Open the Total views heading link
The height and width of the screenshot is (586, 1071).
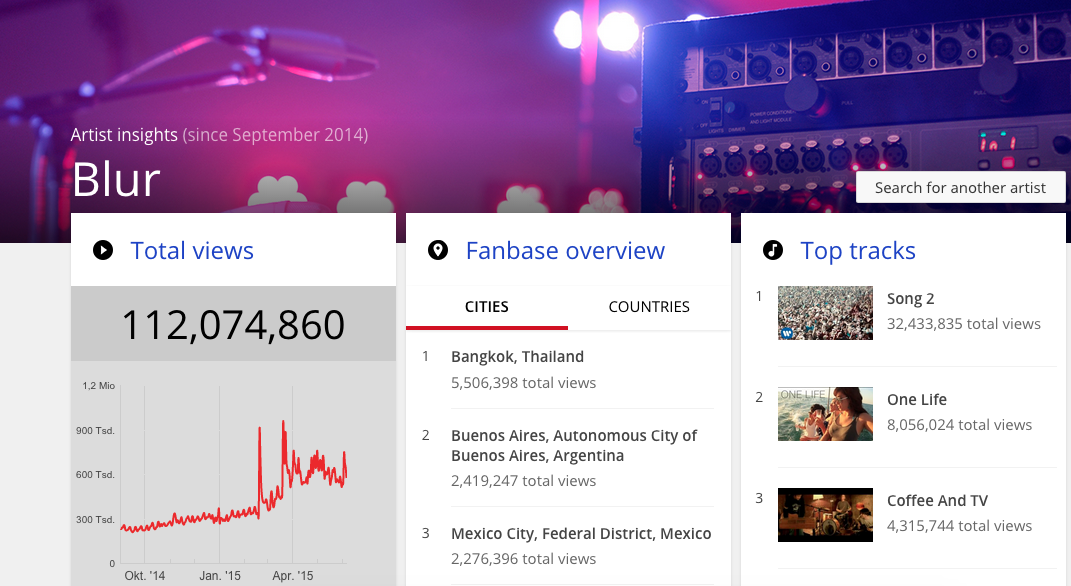coord(192,251)
